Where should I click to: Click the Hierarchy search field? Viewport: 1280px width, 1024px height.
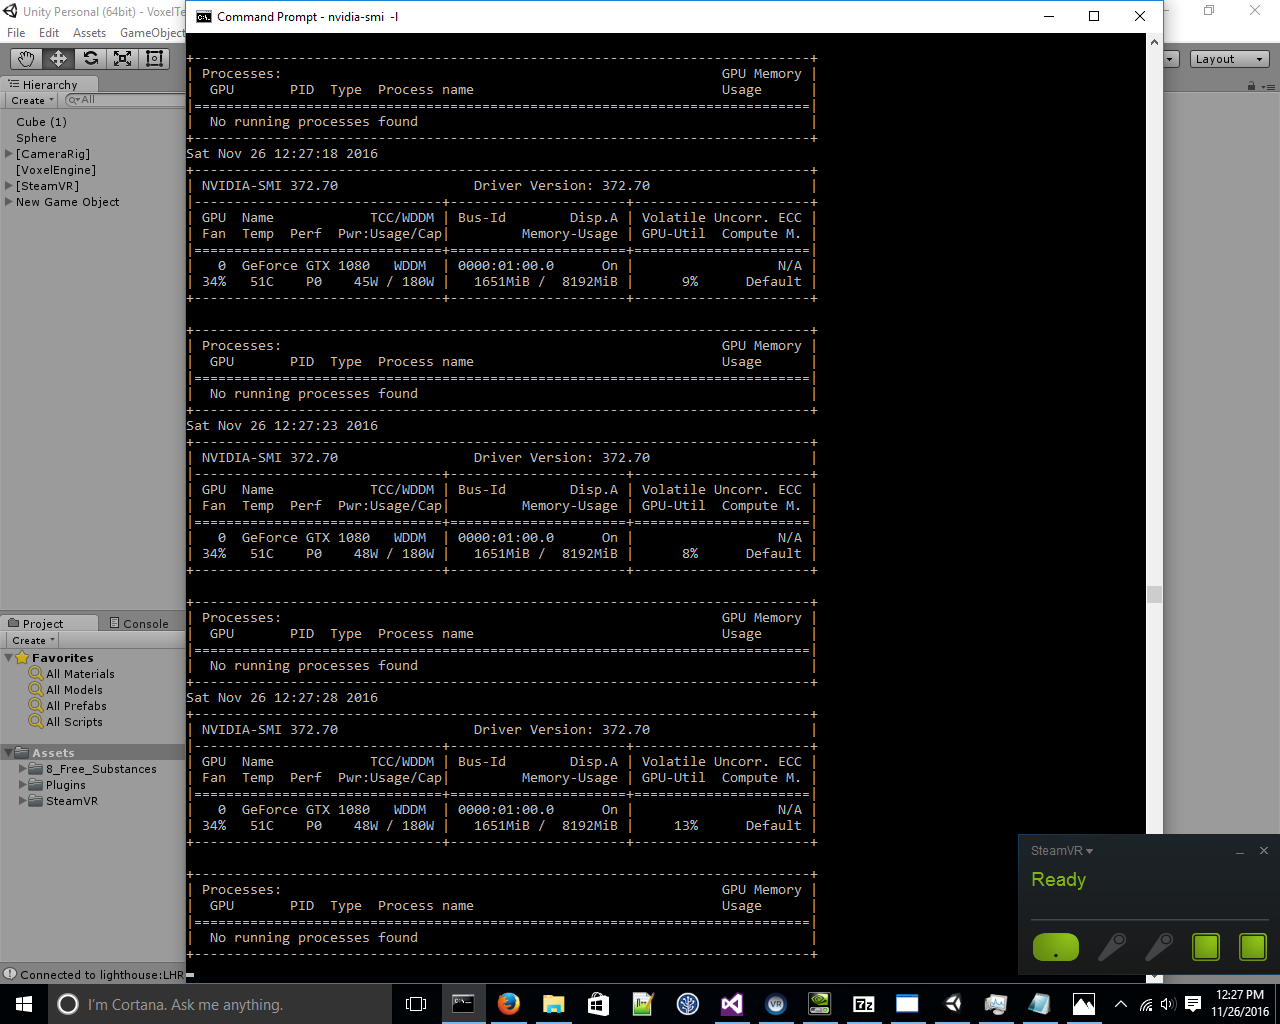[125, 100]
